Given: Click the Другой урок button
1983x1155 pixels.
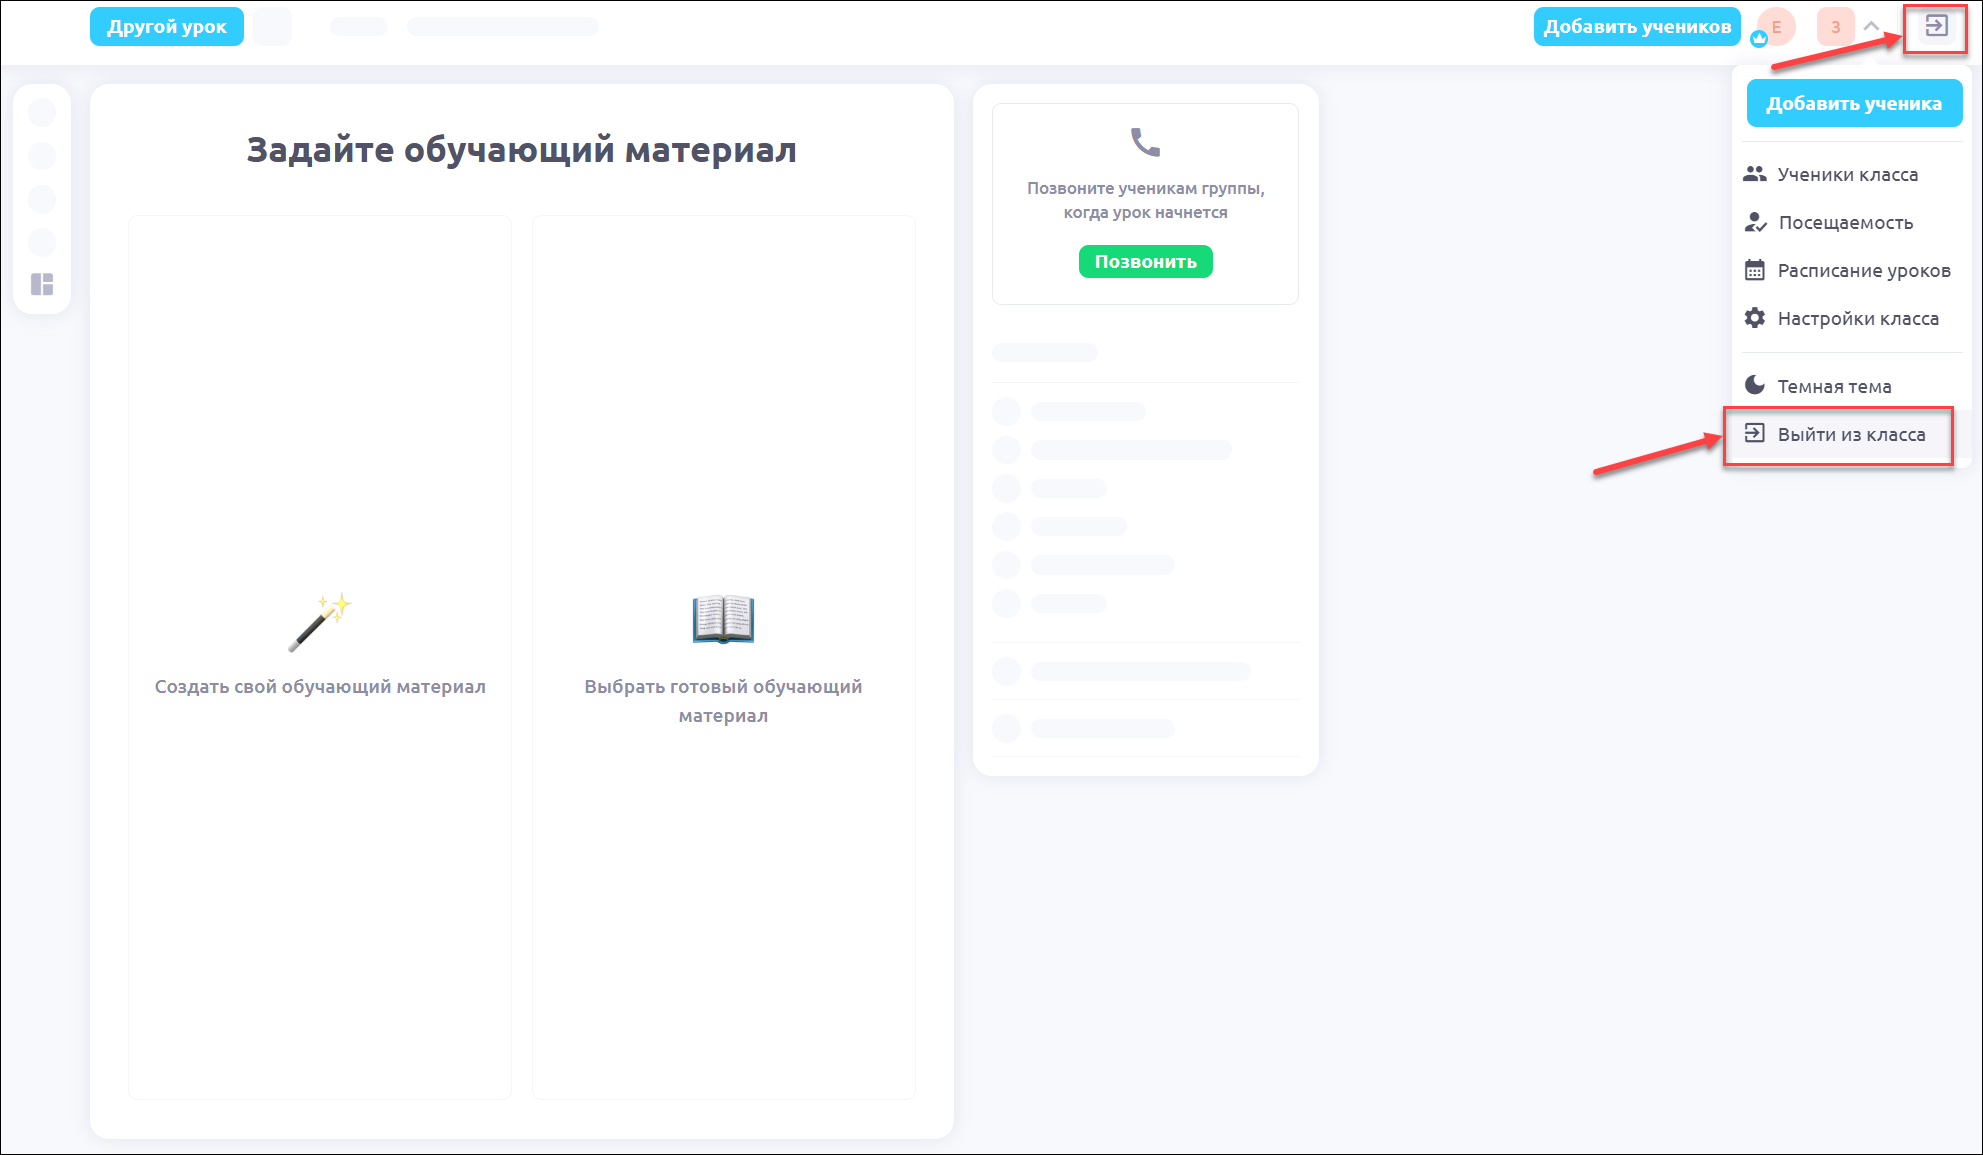Looking at the screenshot, I should click(x=167, y=27).
